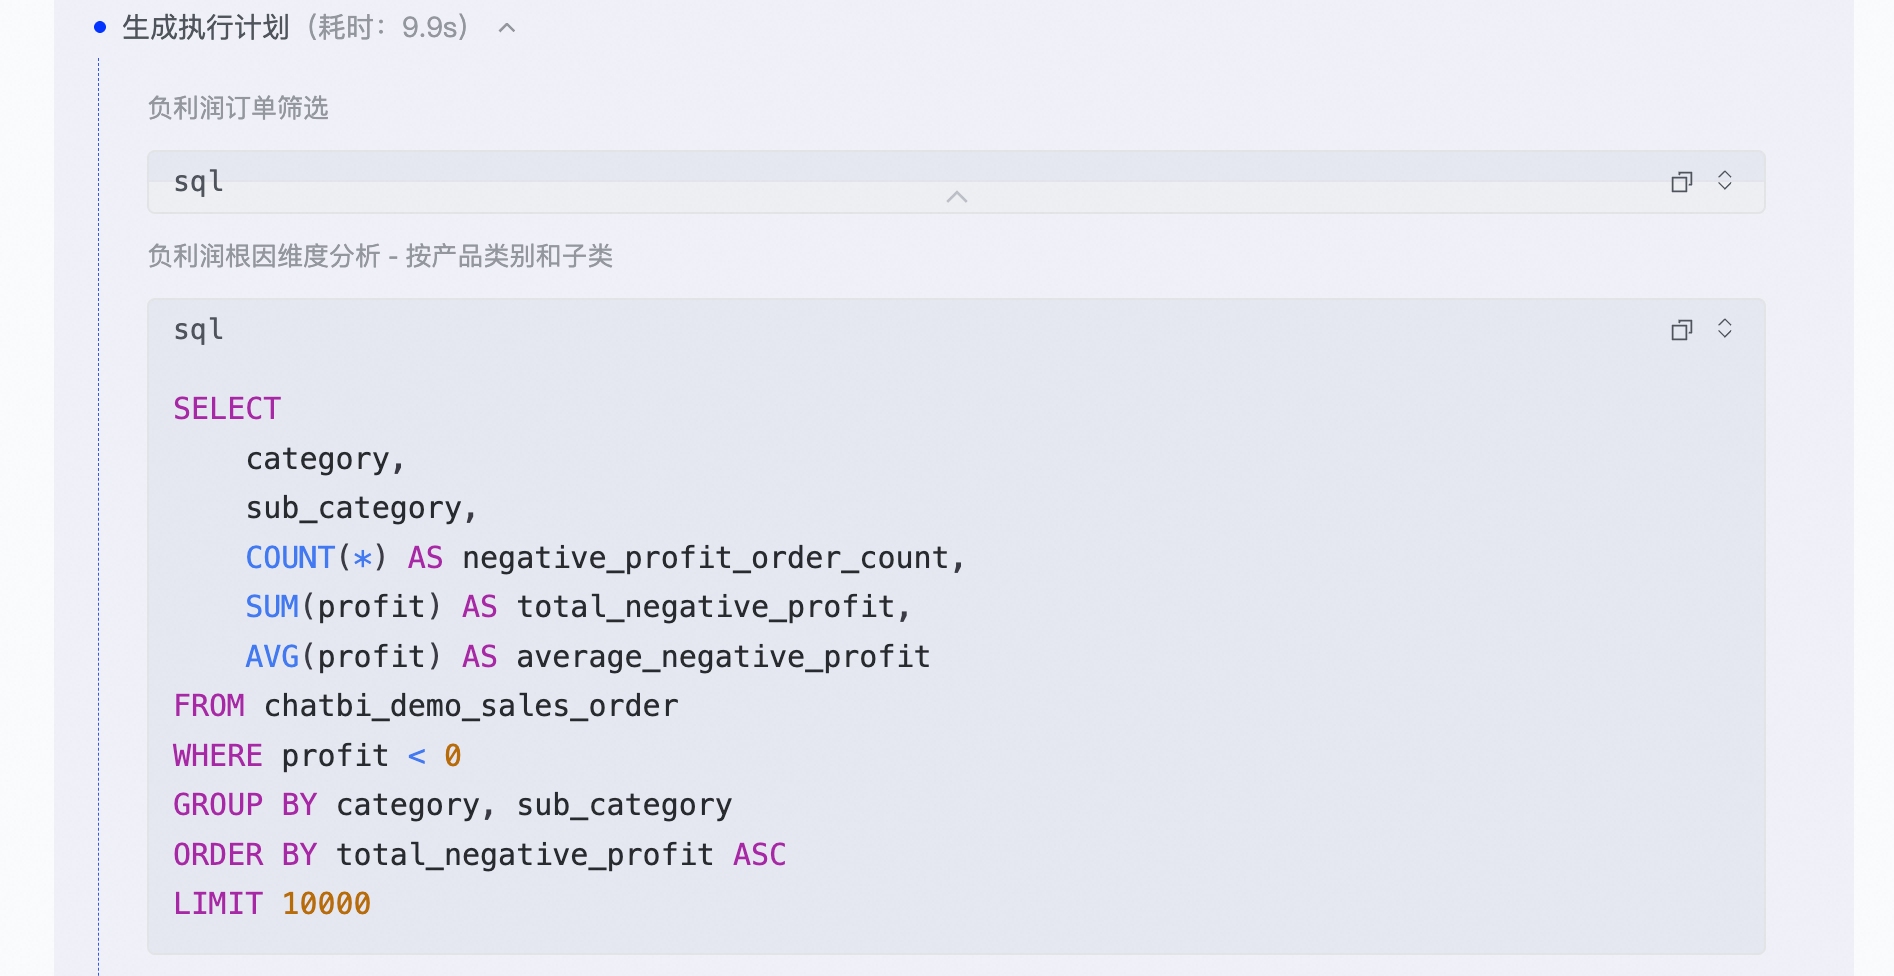Click the ASC keyword in ORDER BY
1894x976 pixels.
pos(760,855)
